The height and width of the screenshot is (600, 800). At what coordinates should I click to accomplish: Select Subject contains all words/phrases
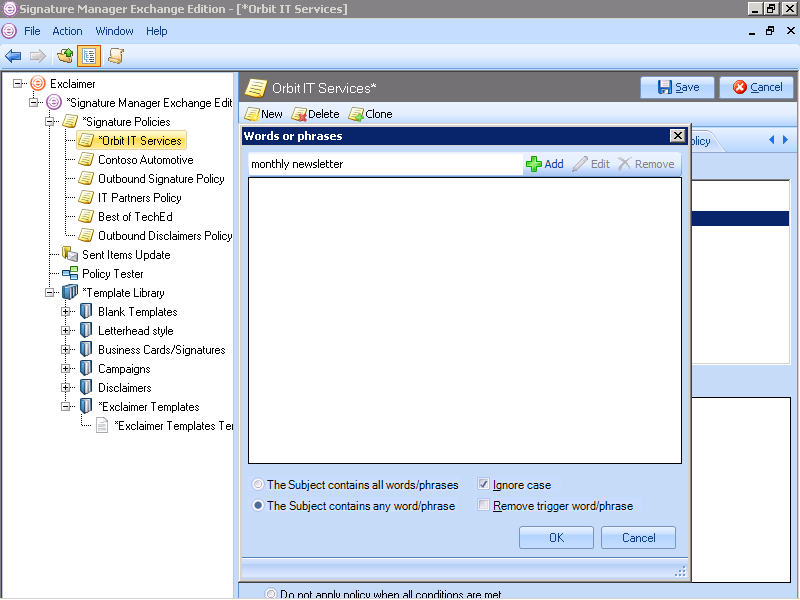point(258,484)
